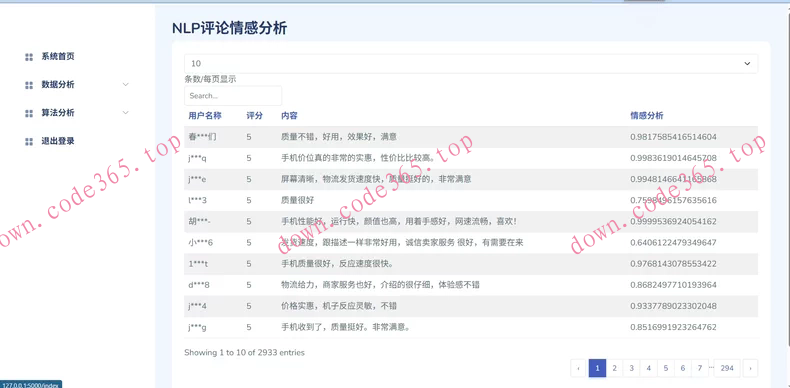This screenshot has width=790, height=388.
Task: Click the grid icon beside 数据分析
Action: (x=29, y=85)
